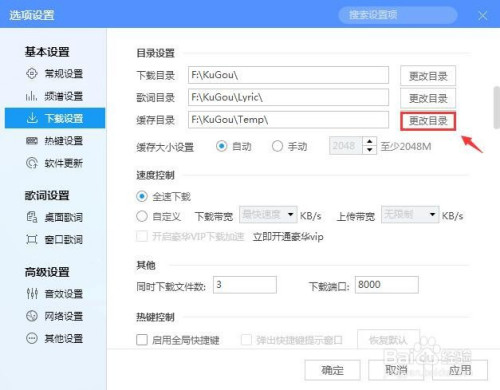Click the 应用 button

[x=460, y=370]
